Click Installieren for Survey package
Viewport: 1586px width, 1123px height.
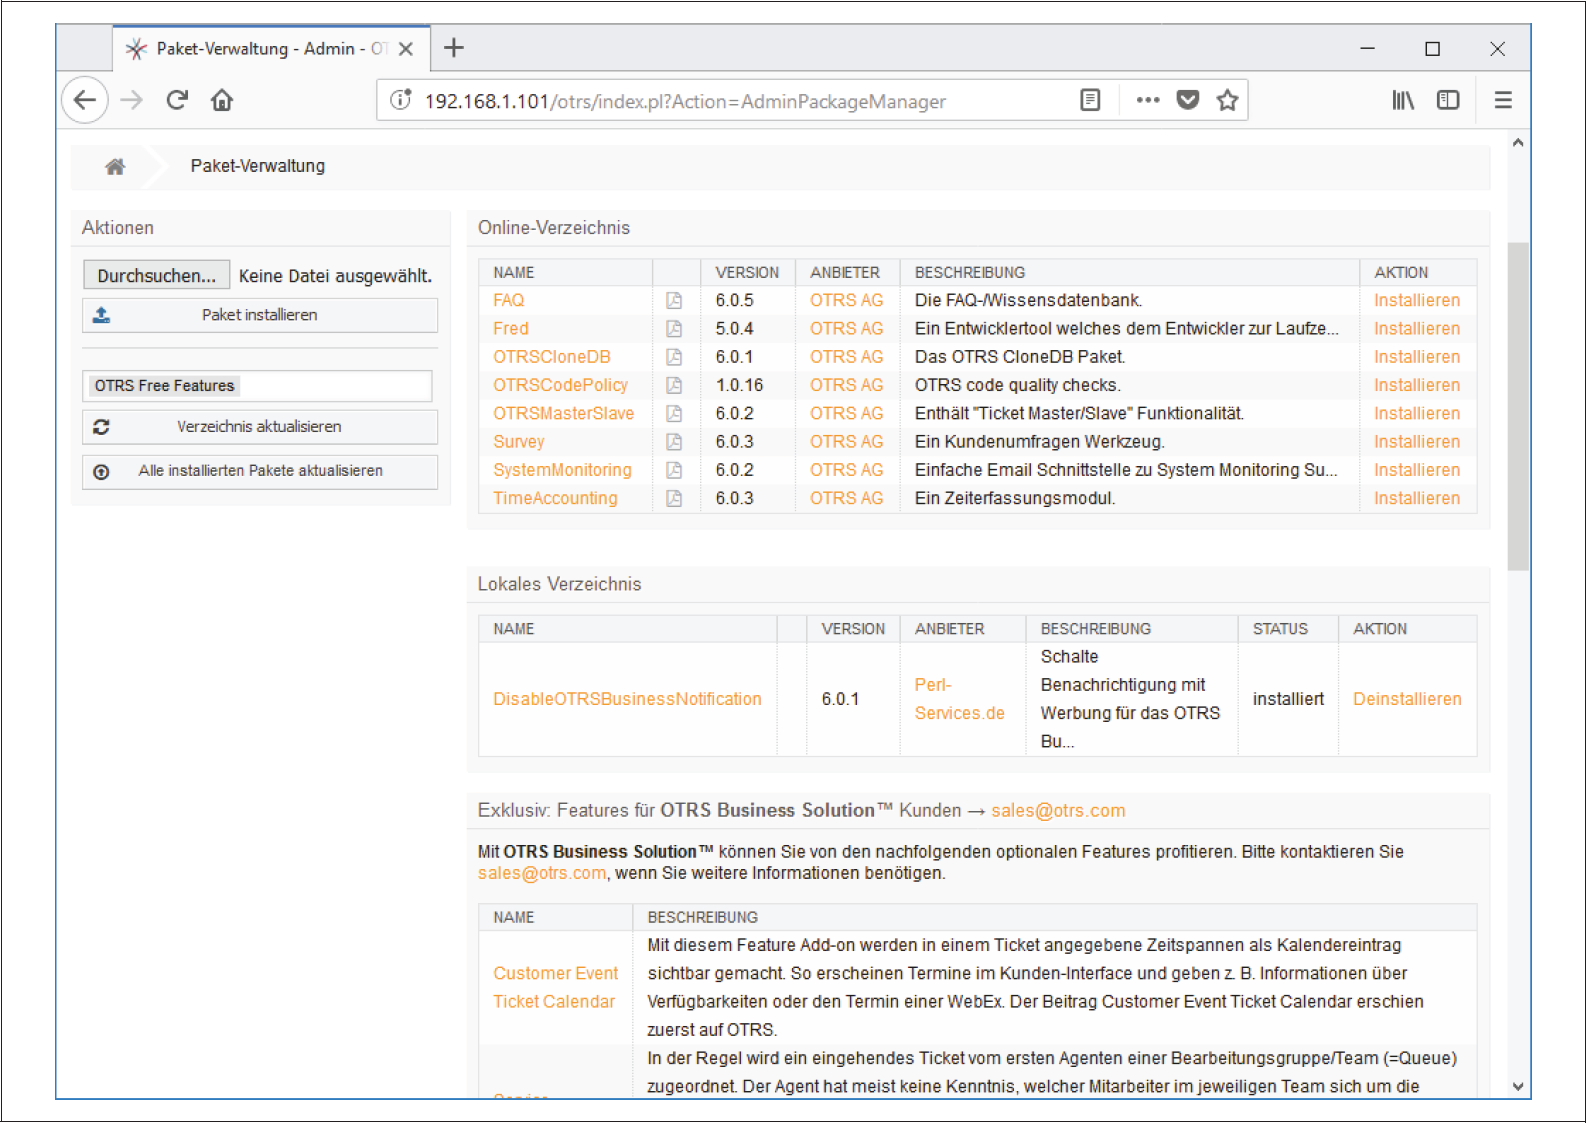coord(1416,441)
